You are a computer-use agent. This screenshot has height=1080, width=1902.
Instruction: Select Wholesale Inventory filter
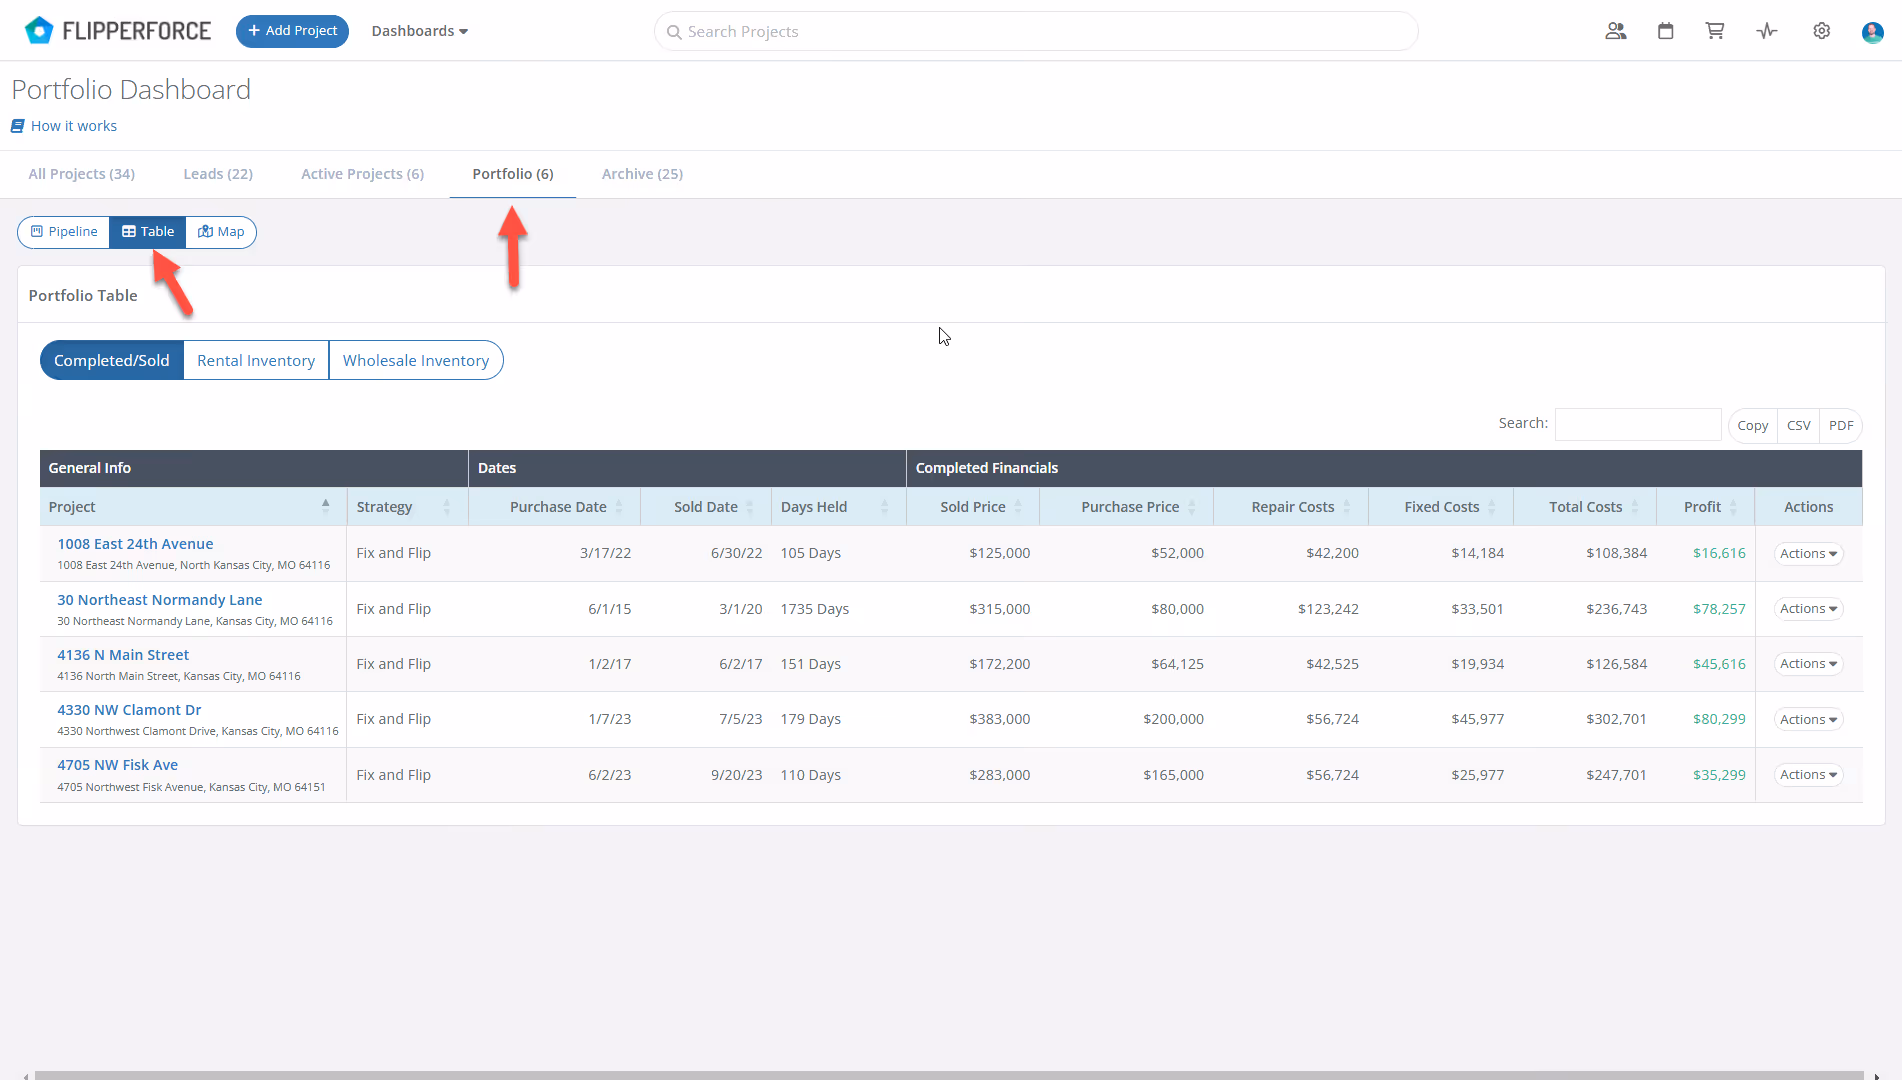pyautogui.click(x=416, y=360)
